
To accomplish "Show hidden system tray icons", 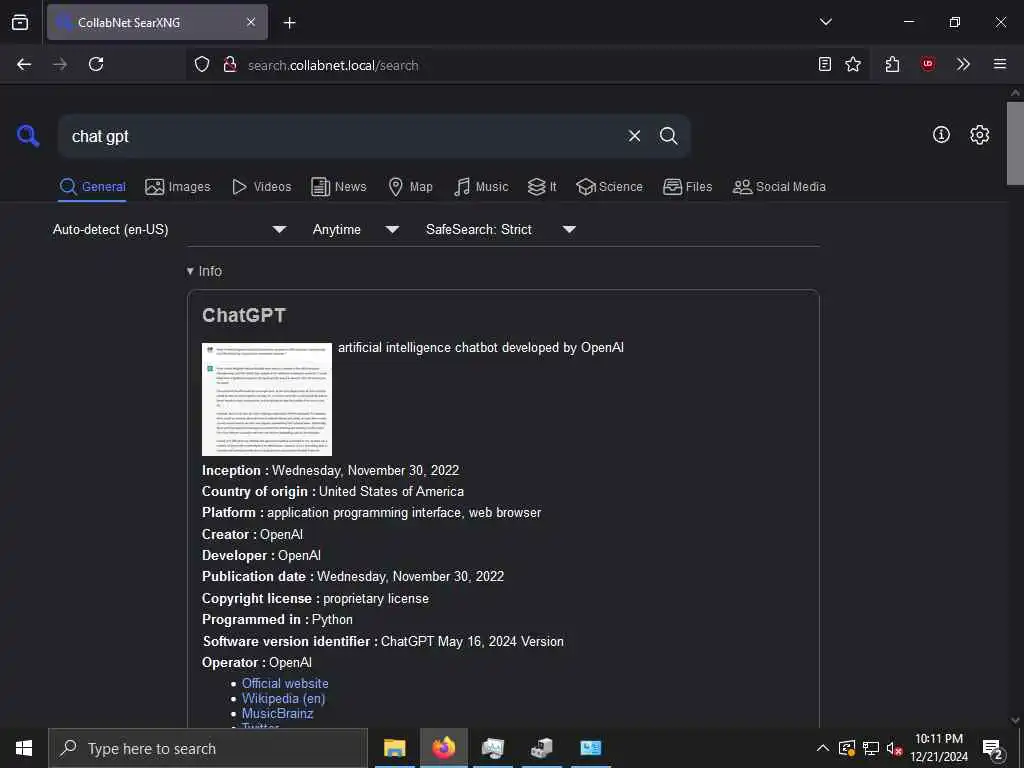I will [823, 748].
